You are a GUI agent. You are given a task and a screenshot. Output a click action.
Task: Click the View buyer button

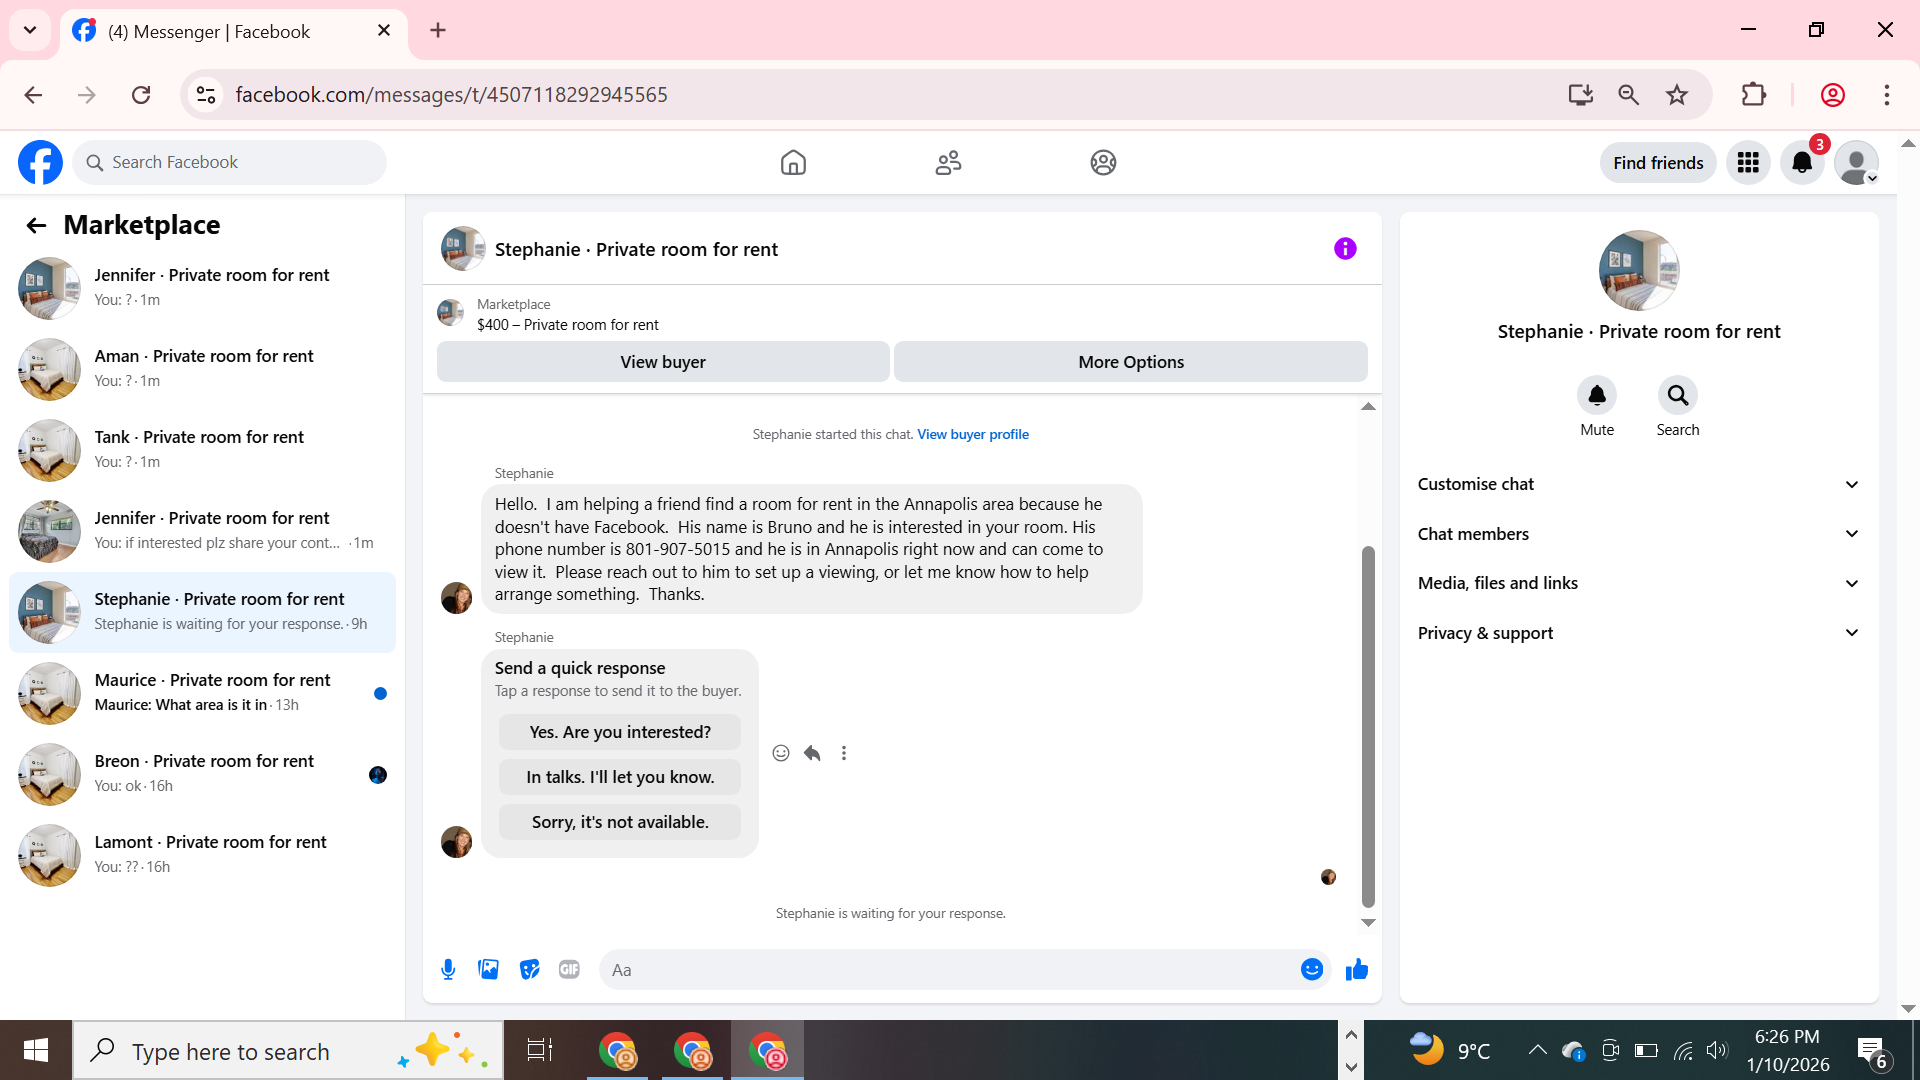(x=662, y=362)
